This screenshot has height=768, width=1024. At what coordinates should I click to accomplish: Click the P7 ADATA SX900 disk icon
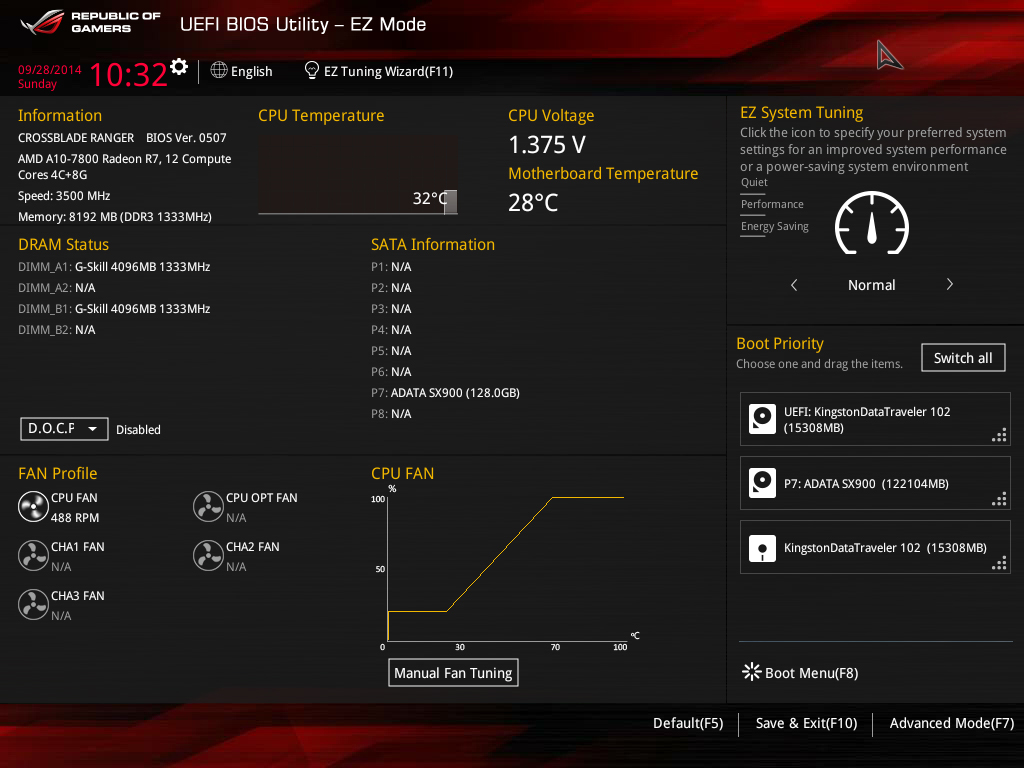click(762, 483)
